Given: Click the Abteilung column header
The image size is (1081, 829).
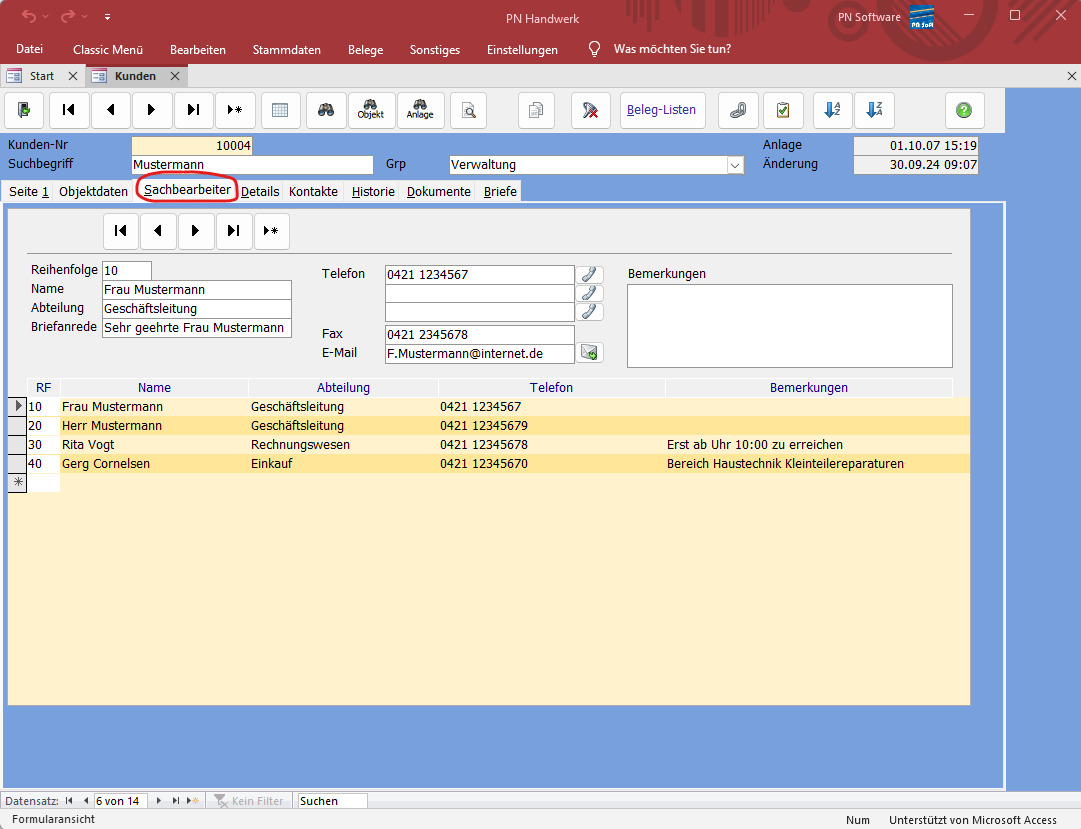Looking at the screenshot, I should (x=343, y=388).
